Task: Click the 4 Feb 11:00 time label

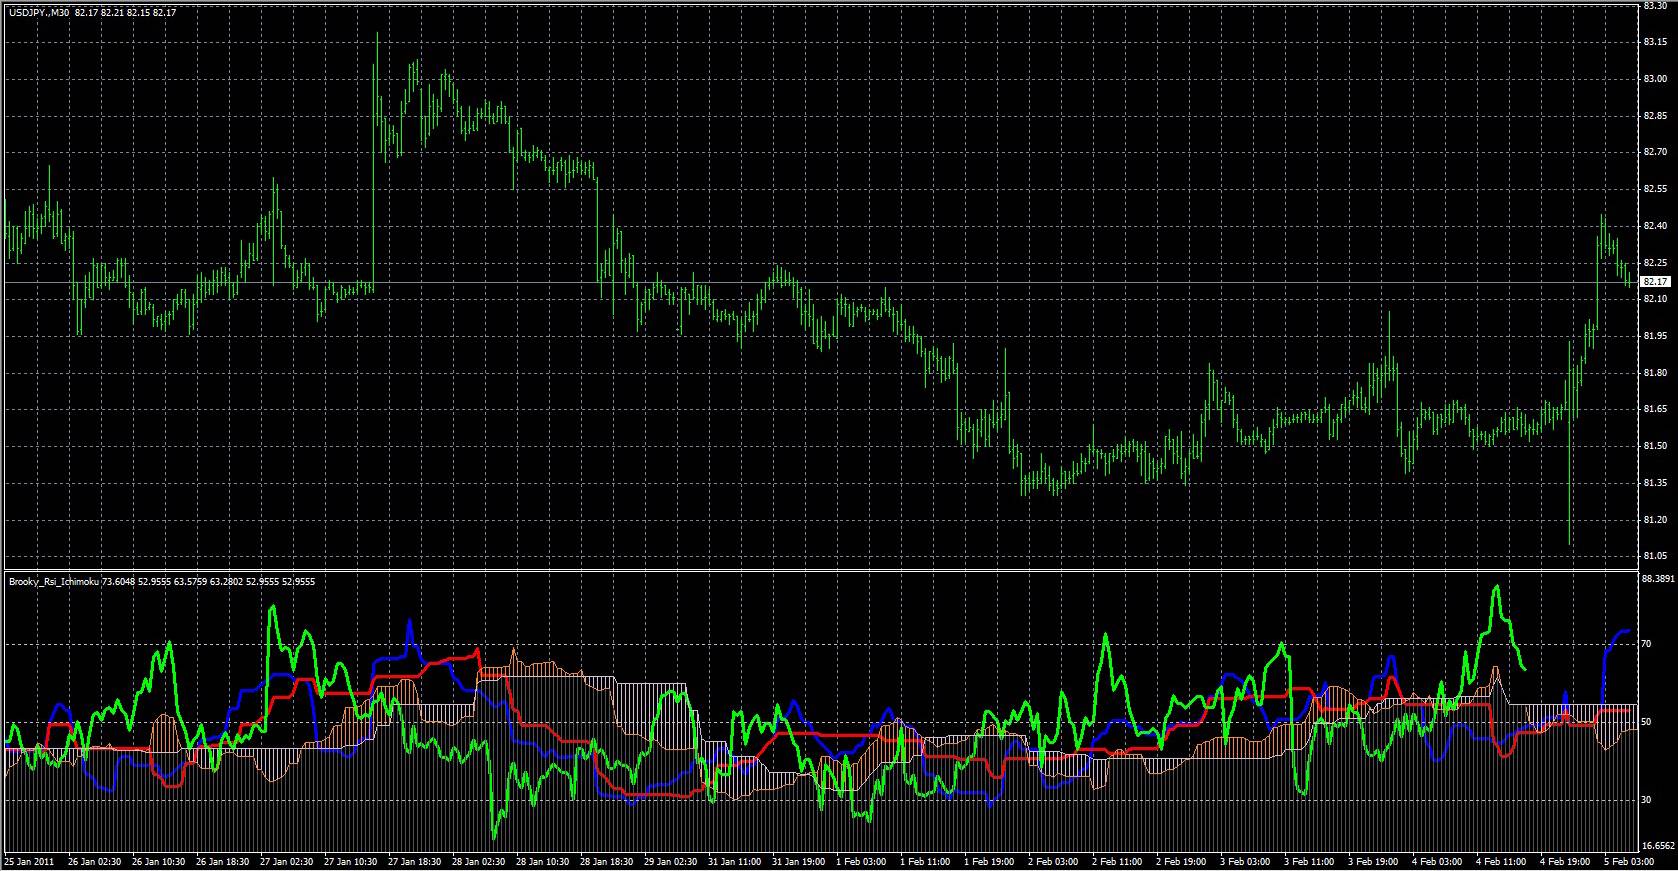Action: (1503, 861)
